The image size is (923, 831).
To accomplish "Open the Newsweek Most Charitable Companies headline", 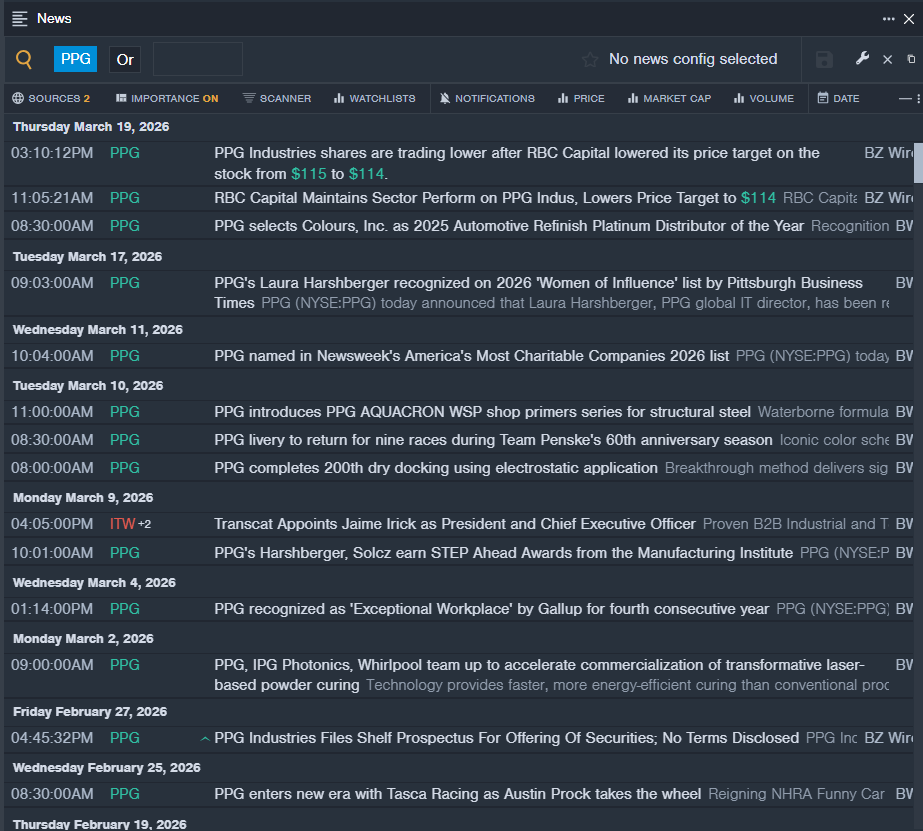I will click(471, 356).
